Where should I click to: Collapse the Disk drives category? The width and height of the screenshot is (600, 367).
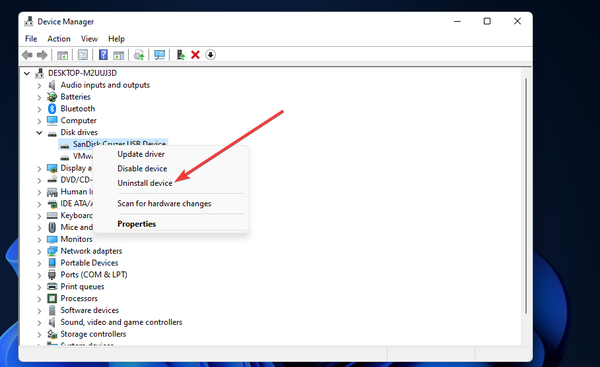39,133
